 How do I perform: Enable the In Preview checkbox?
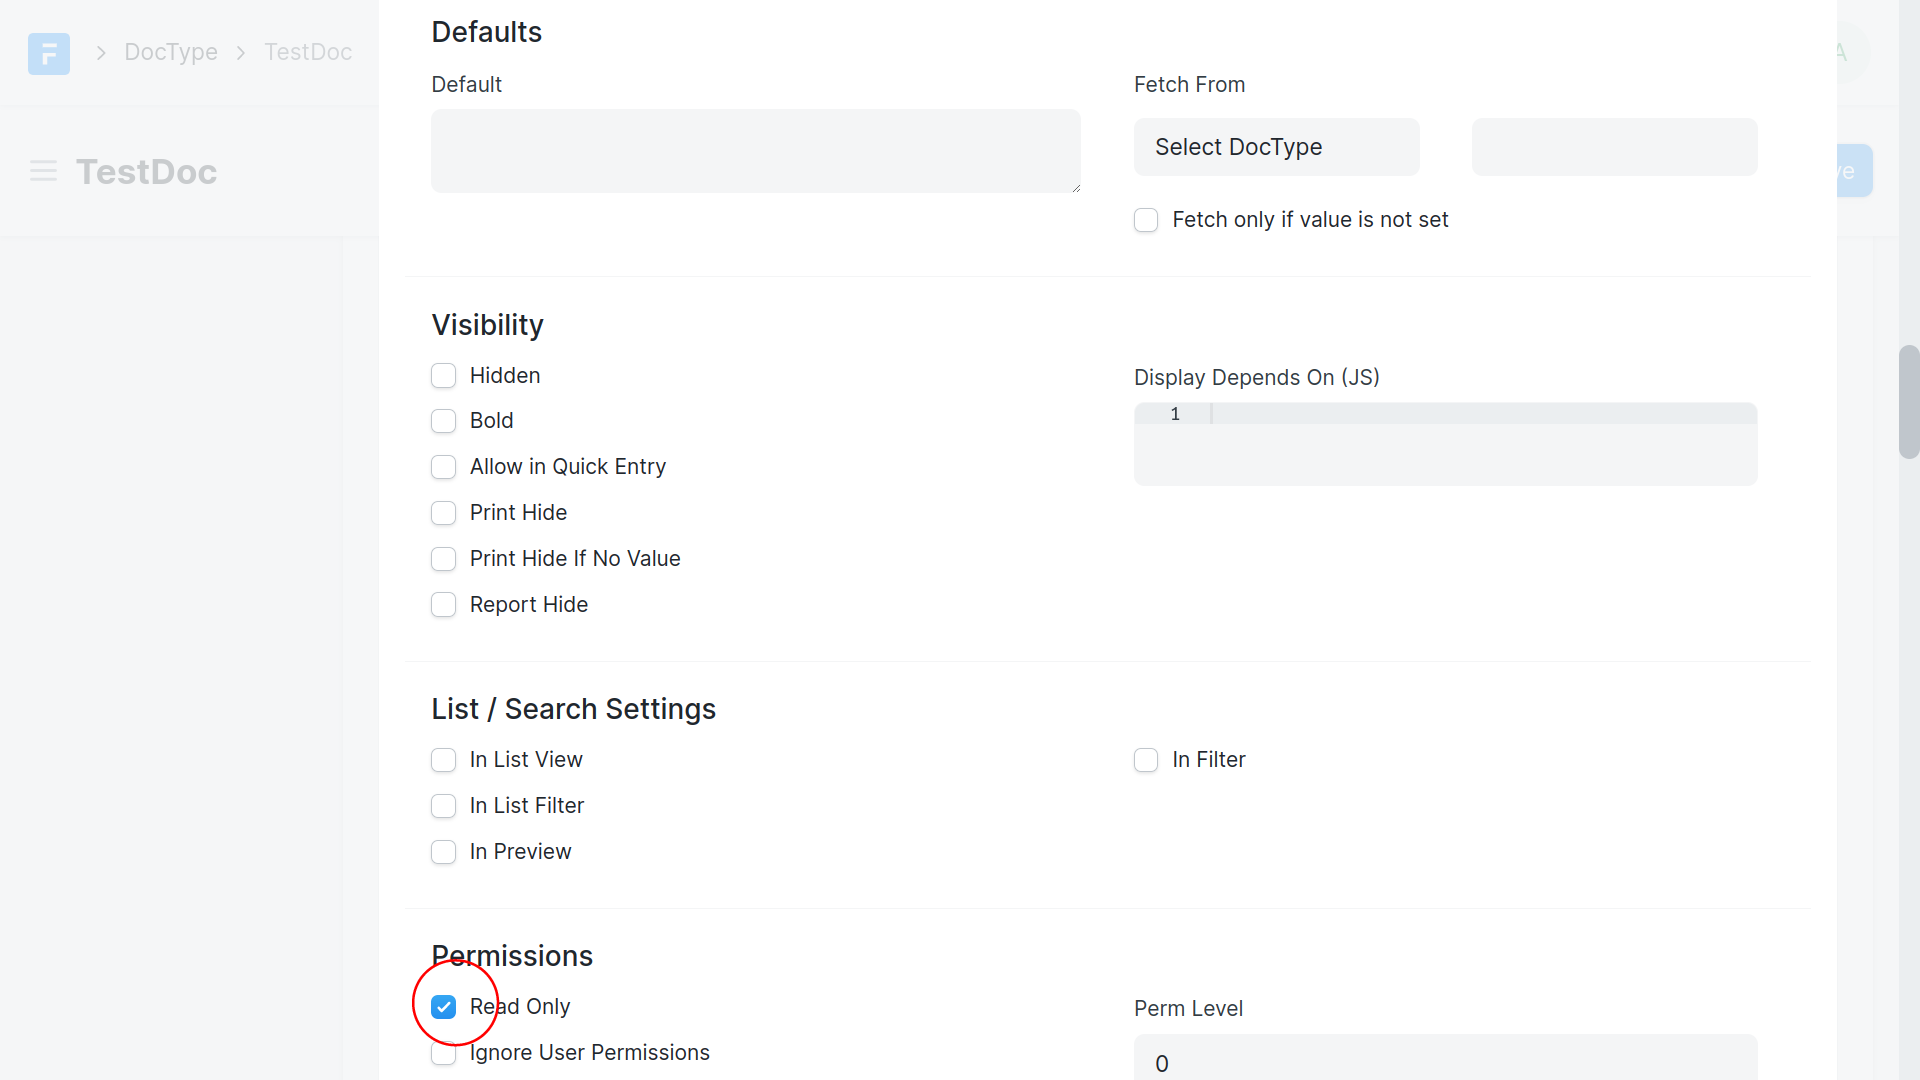pyautogui.click(x=444, y=852)
